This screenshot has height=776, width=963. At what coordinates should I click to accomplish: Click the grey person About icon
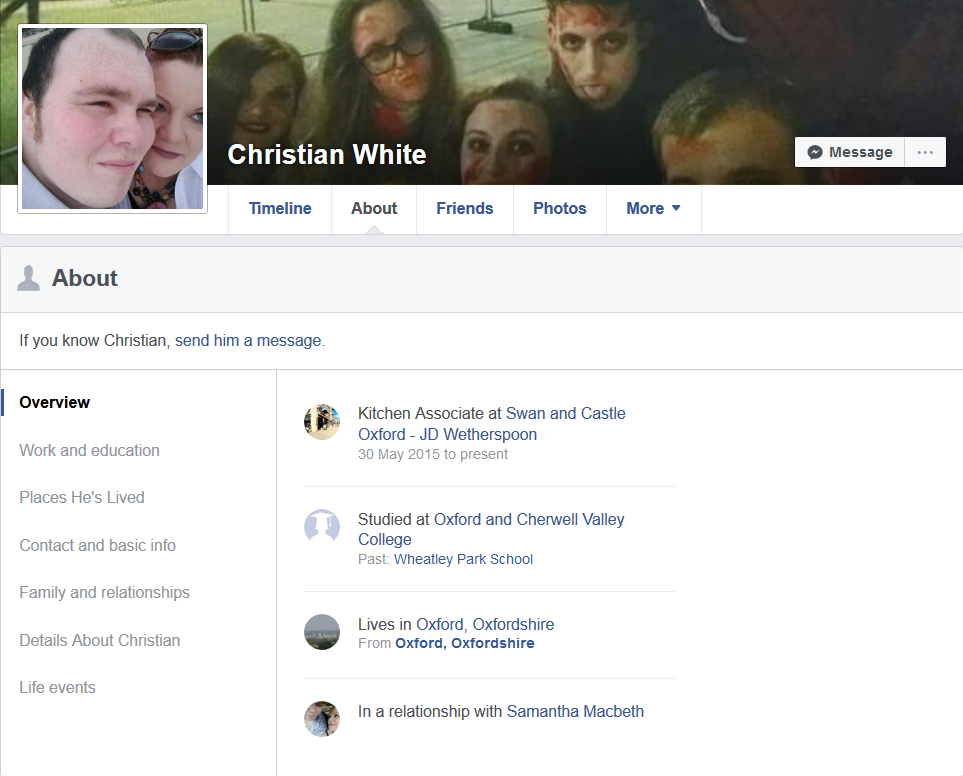(x=28, y=278)
